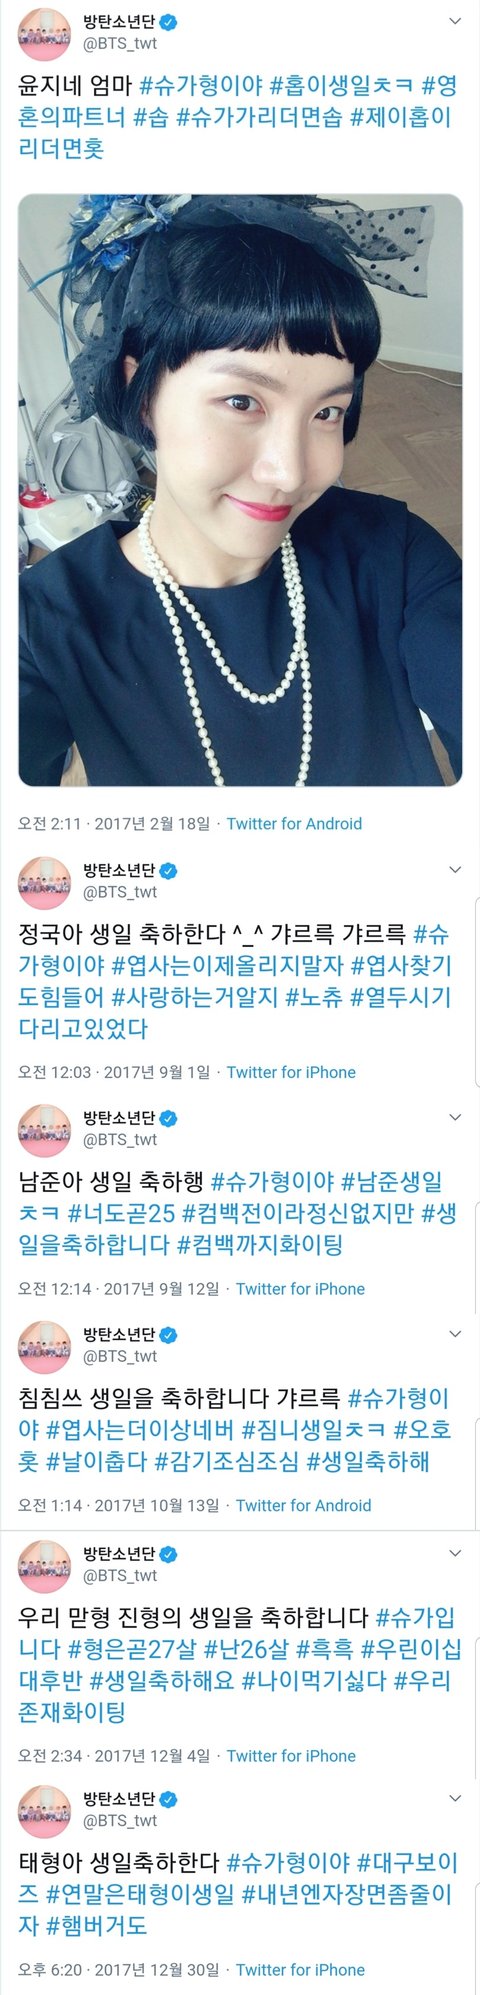
Task: Open hashtag #감기조심조심
Action: [227, 1462]
